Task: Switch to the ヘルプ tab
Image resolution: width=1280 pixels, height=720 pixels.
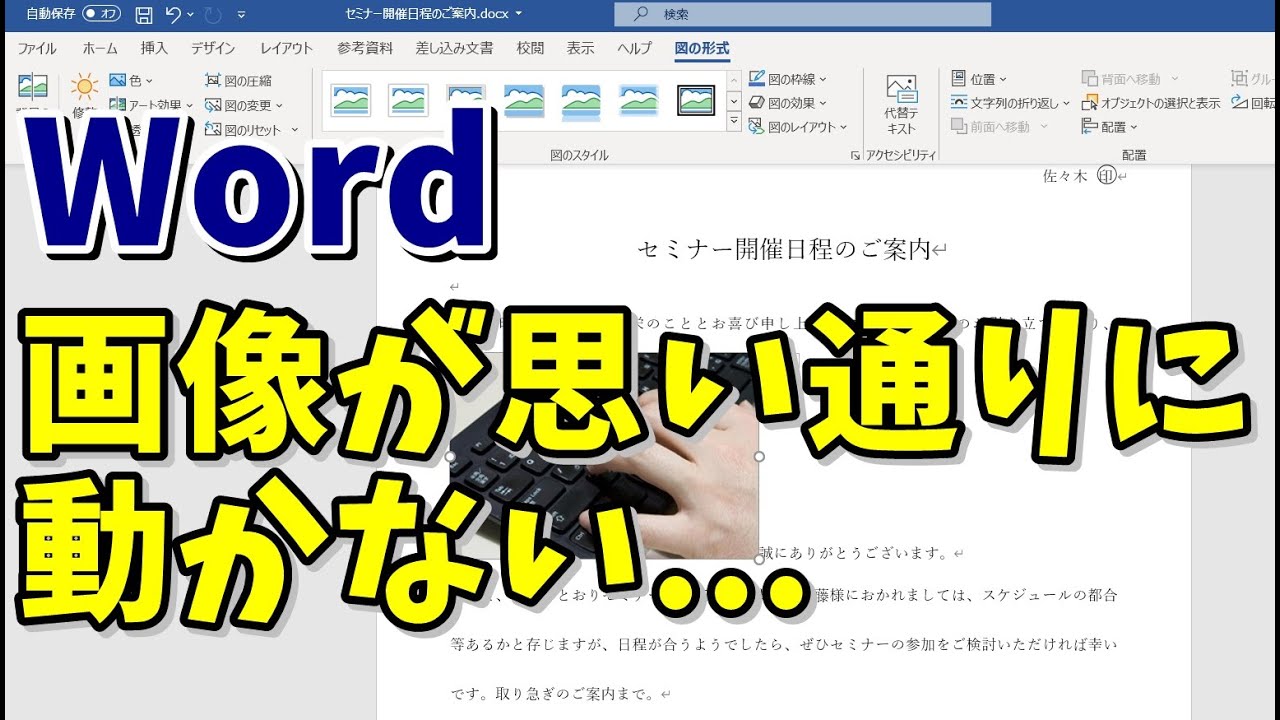Action: coord(635,48)
